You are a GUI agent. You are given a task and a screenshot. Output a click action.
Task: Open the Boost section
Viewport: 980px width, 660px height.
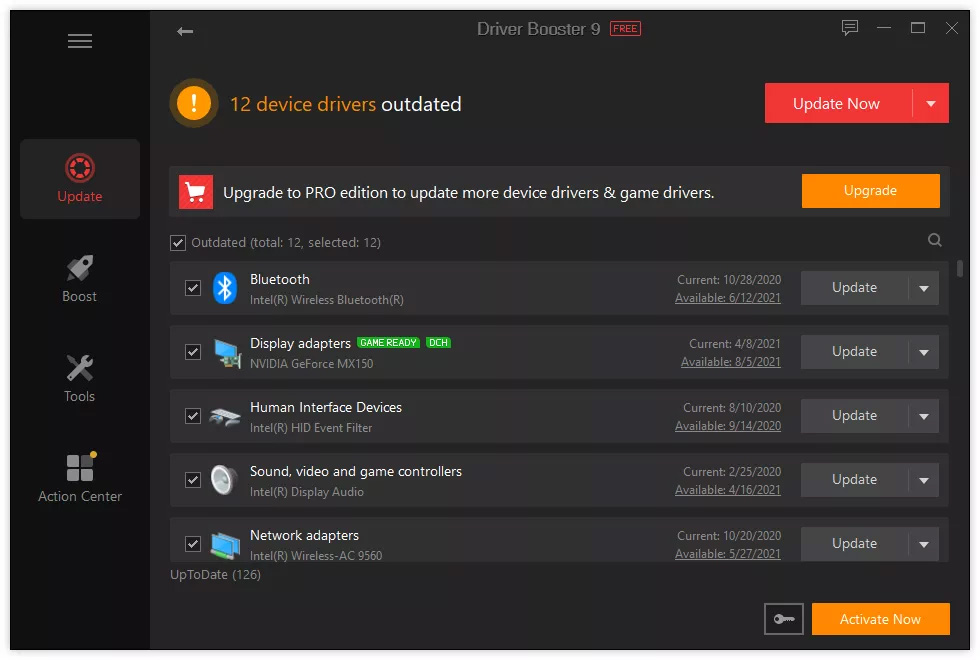click(80, 279)
